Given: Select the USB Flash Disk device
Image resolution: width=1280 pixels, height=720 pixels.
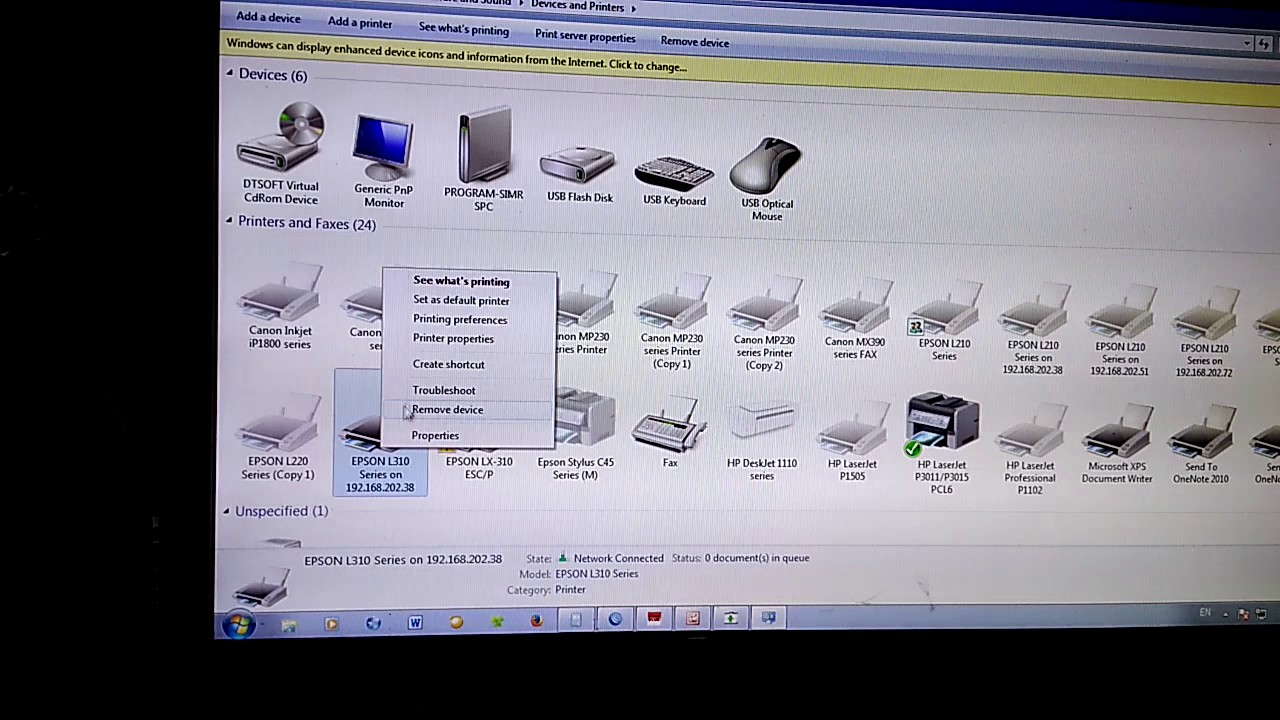Looking at the screenshot, I should point(579,174).
